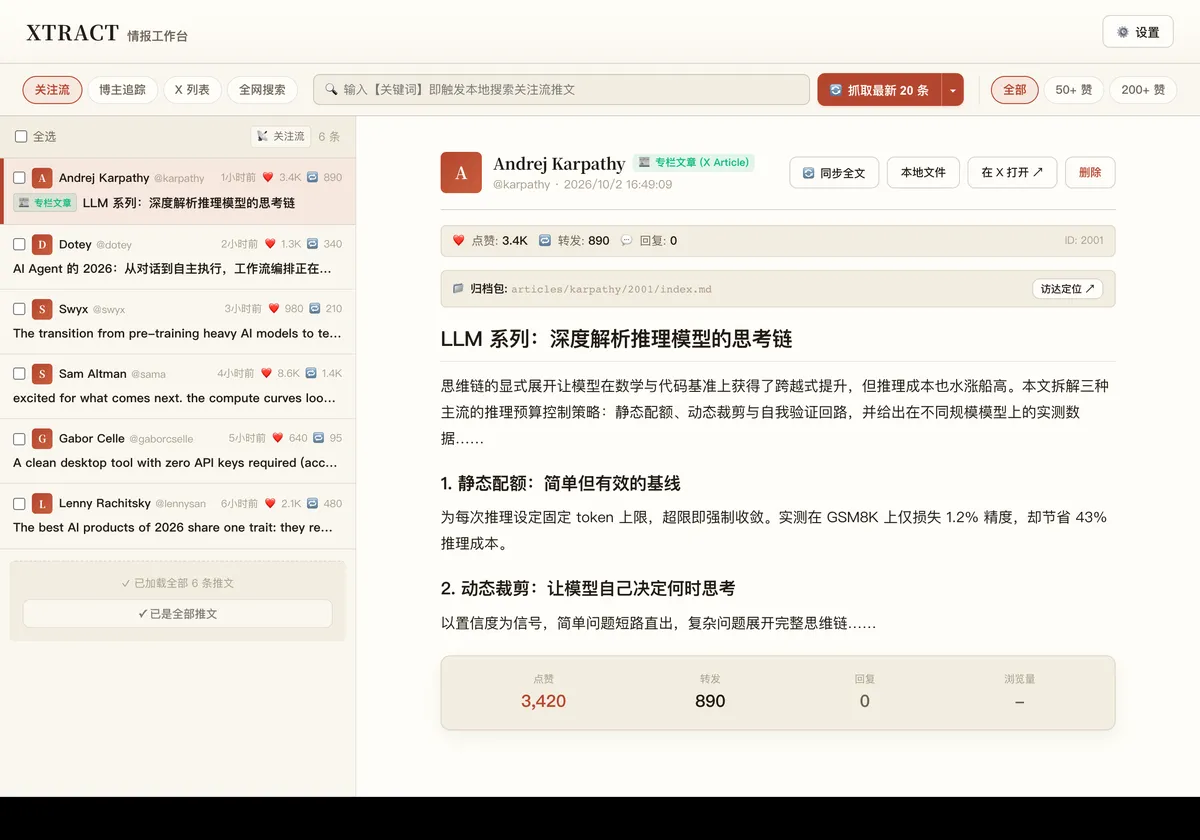The height and width of the screenshot is (840, 1200).
Task: Click retweet icon on Karpathy list row
Action: [x=312, y=178]
